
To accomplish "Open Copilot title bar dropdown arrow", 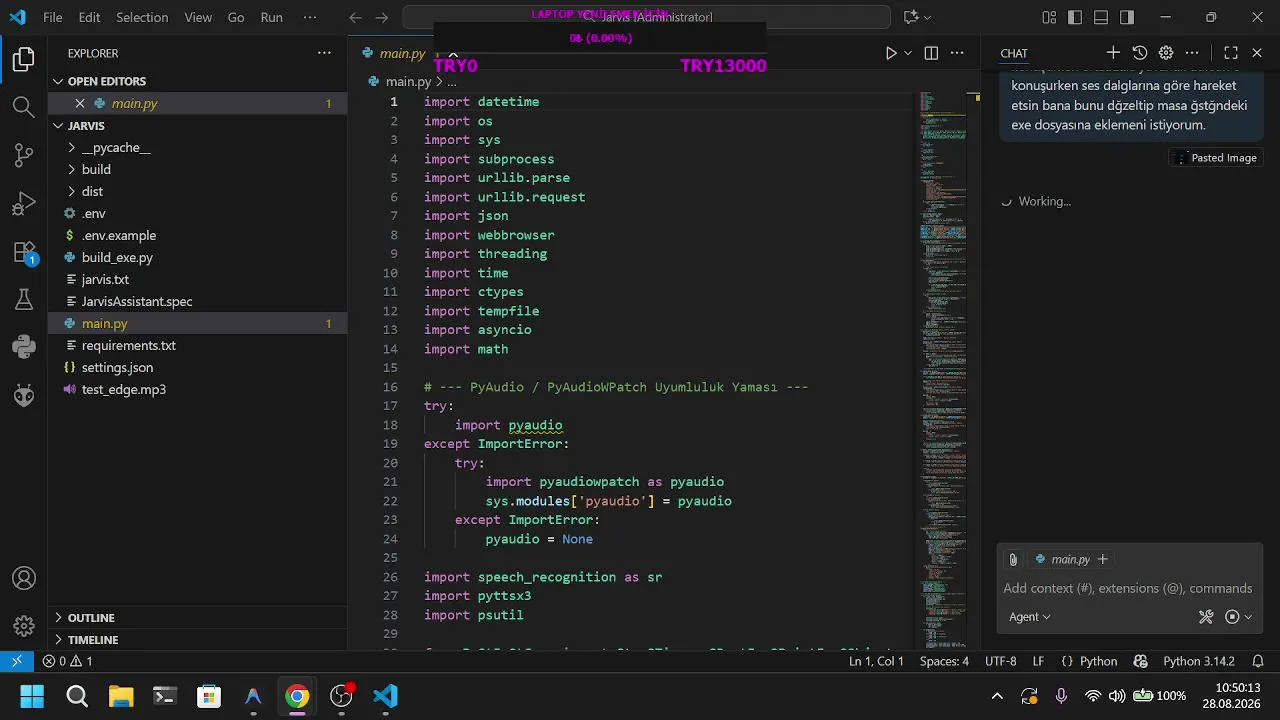I will coord(928,17).
